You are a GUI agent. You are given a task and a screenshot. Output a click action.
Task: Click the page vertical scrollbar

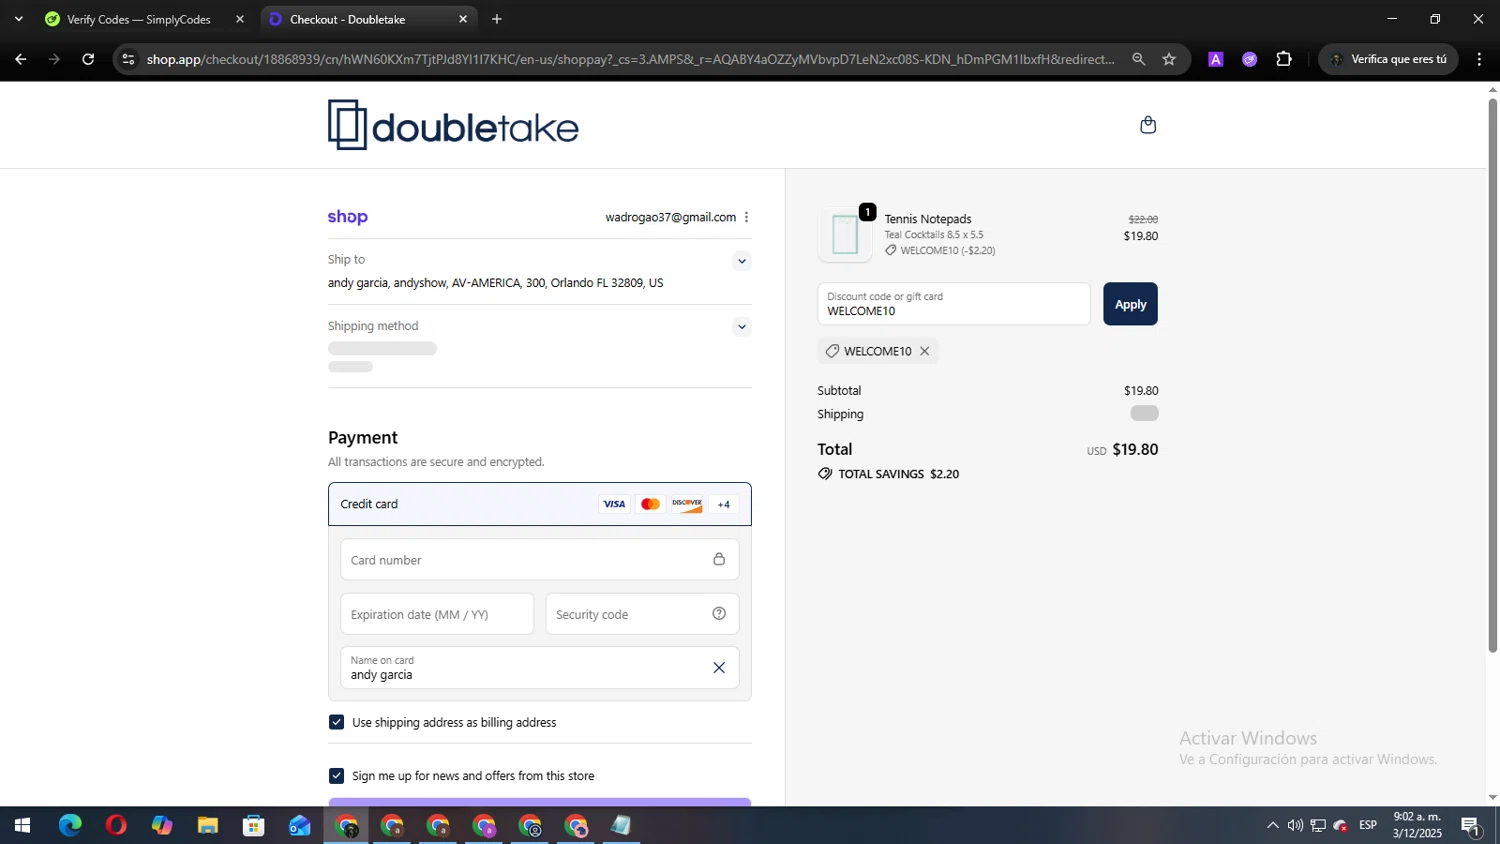pyautogui.click(x=1493, y=376)
